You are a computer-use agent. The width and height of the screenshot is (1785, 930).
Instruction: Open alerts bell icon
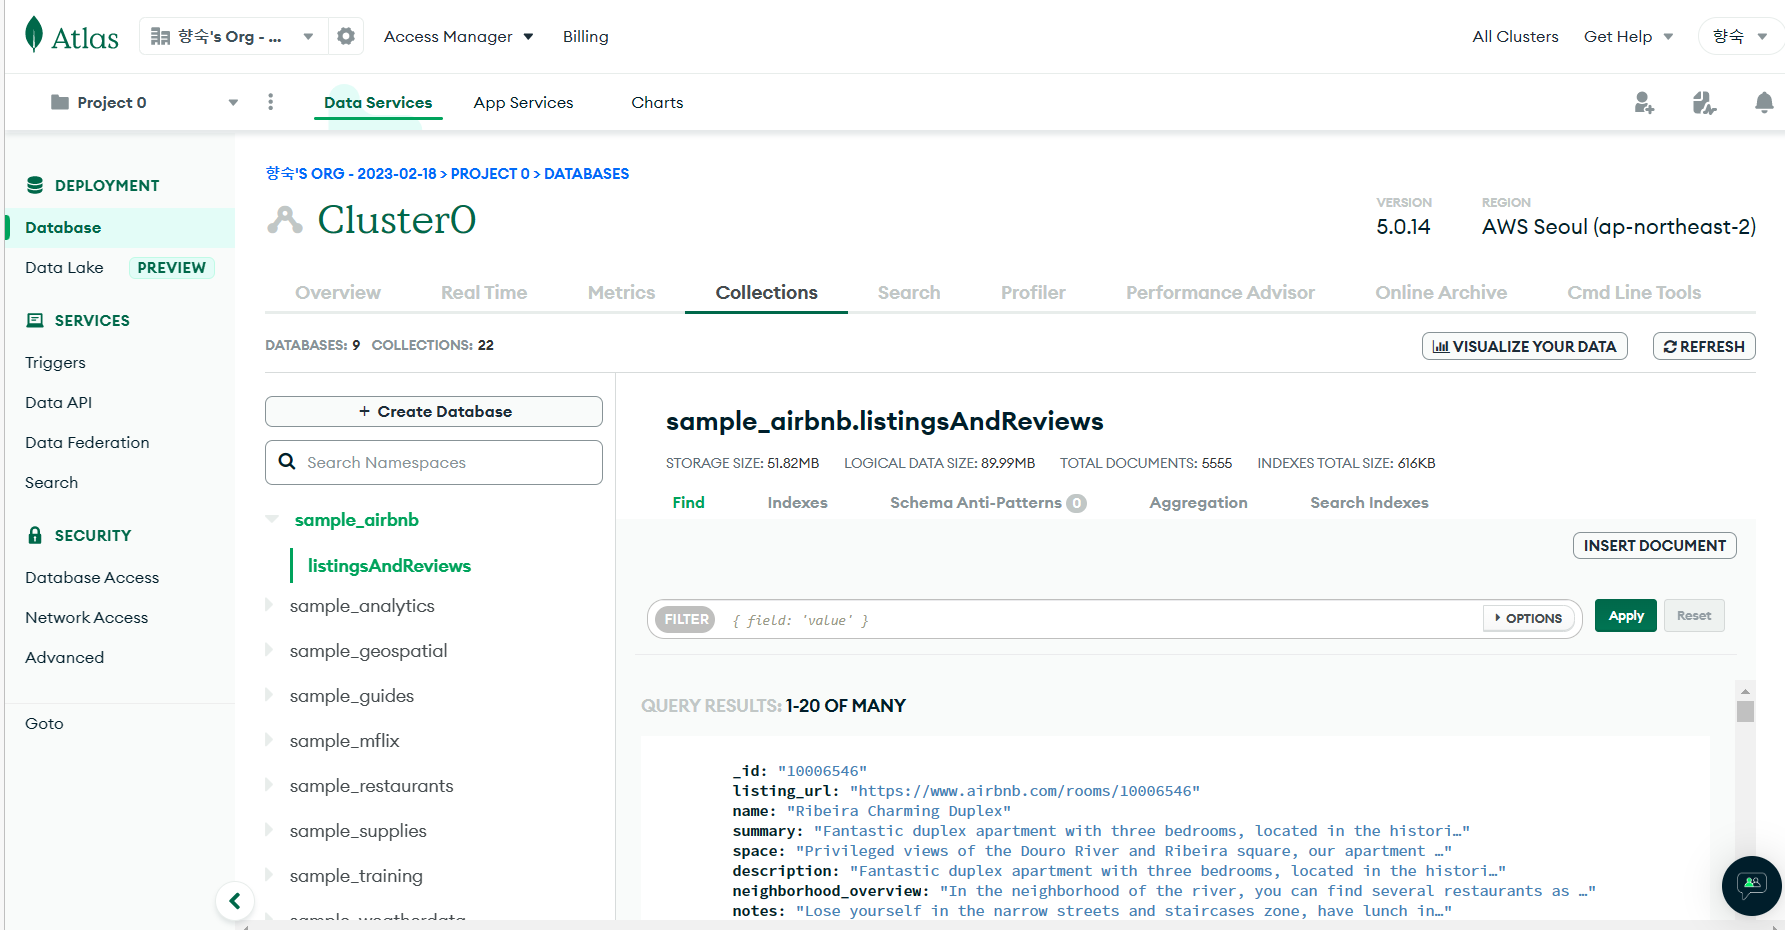coord(1764,102)
